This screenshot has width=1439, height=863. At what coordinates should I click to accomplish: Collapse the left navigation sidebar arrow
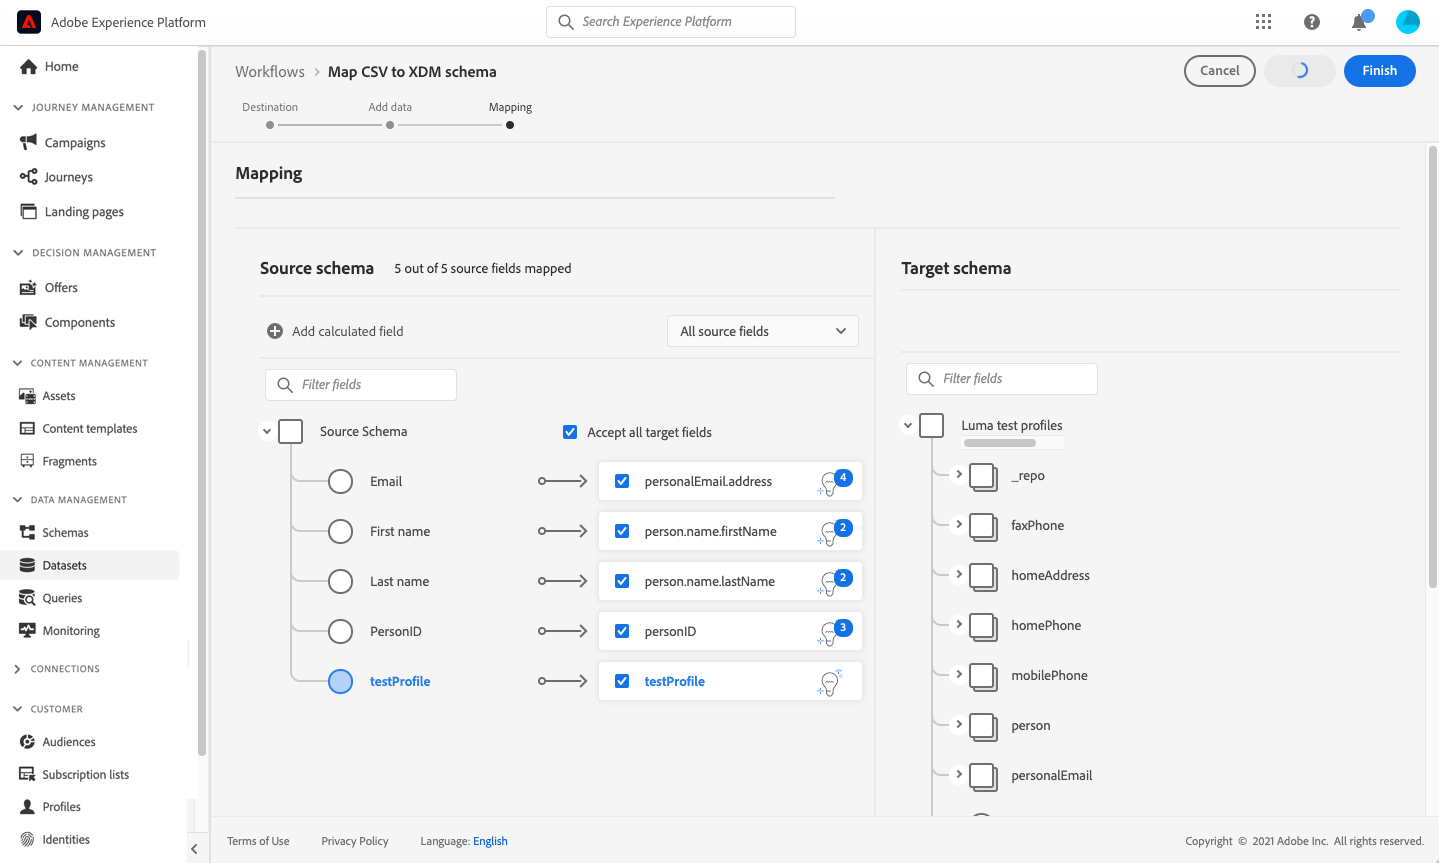[194, 849]
